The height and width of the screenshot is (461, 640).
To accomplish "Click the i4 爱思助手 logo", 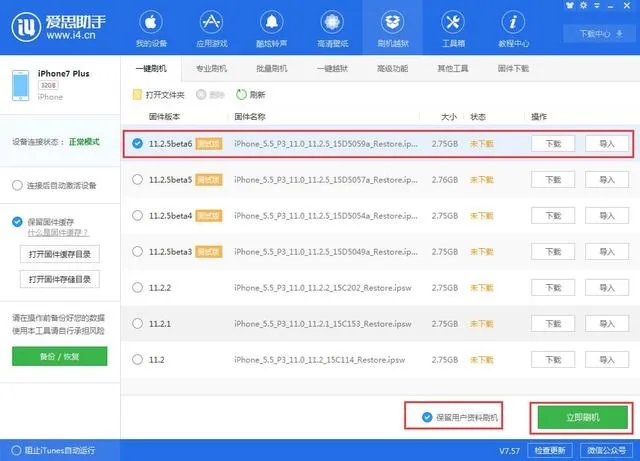I will (x=58, y=27).
